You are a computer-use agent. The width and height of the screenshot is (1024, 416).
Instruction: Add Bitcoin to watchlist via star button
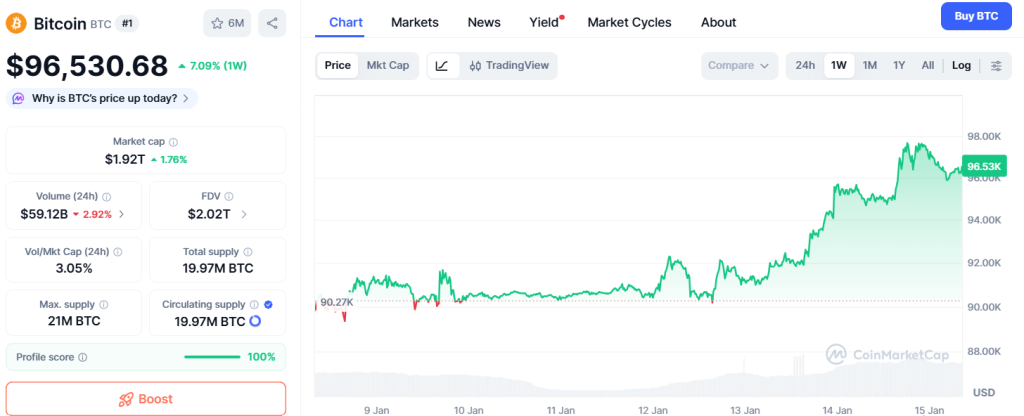click(227, 23)
